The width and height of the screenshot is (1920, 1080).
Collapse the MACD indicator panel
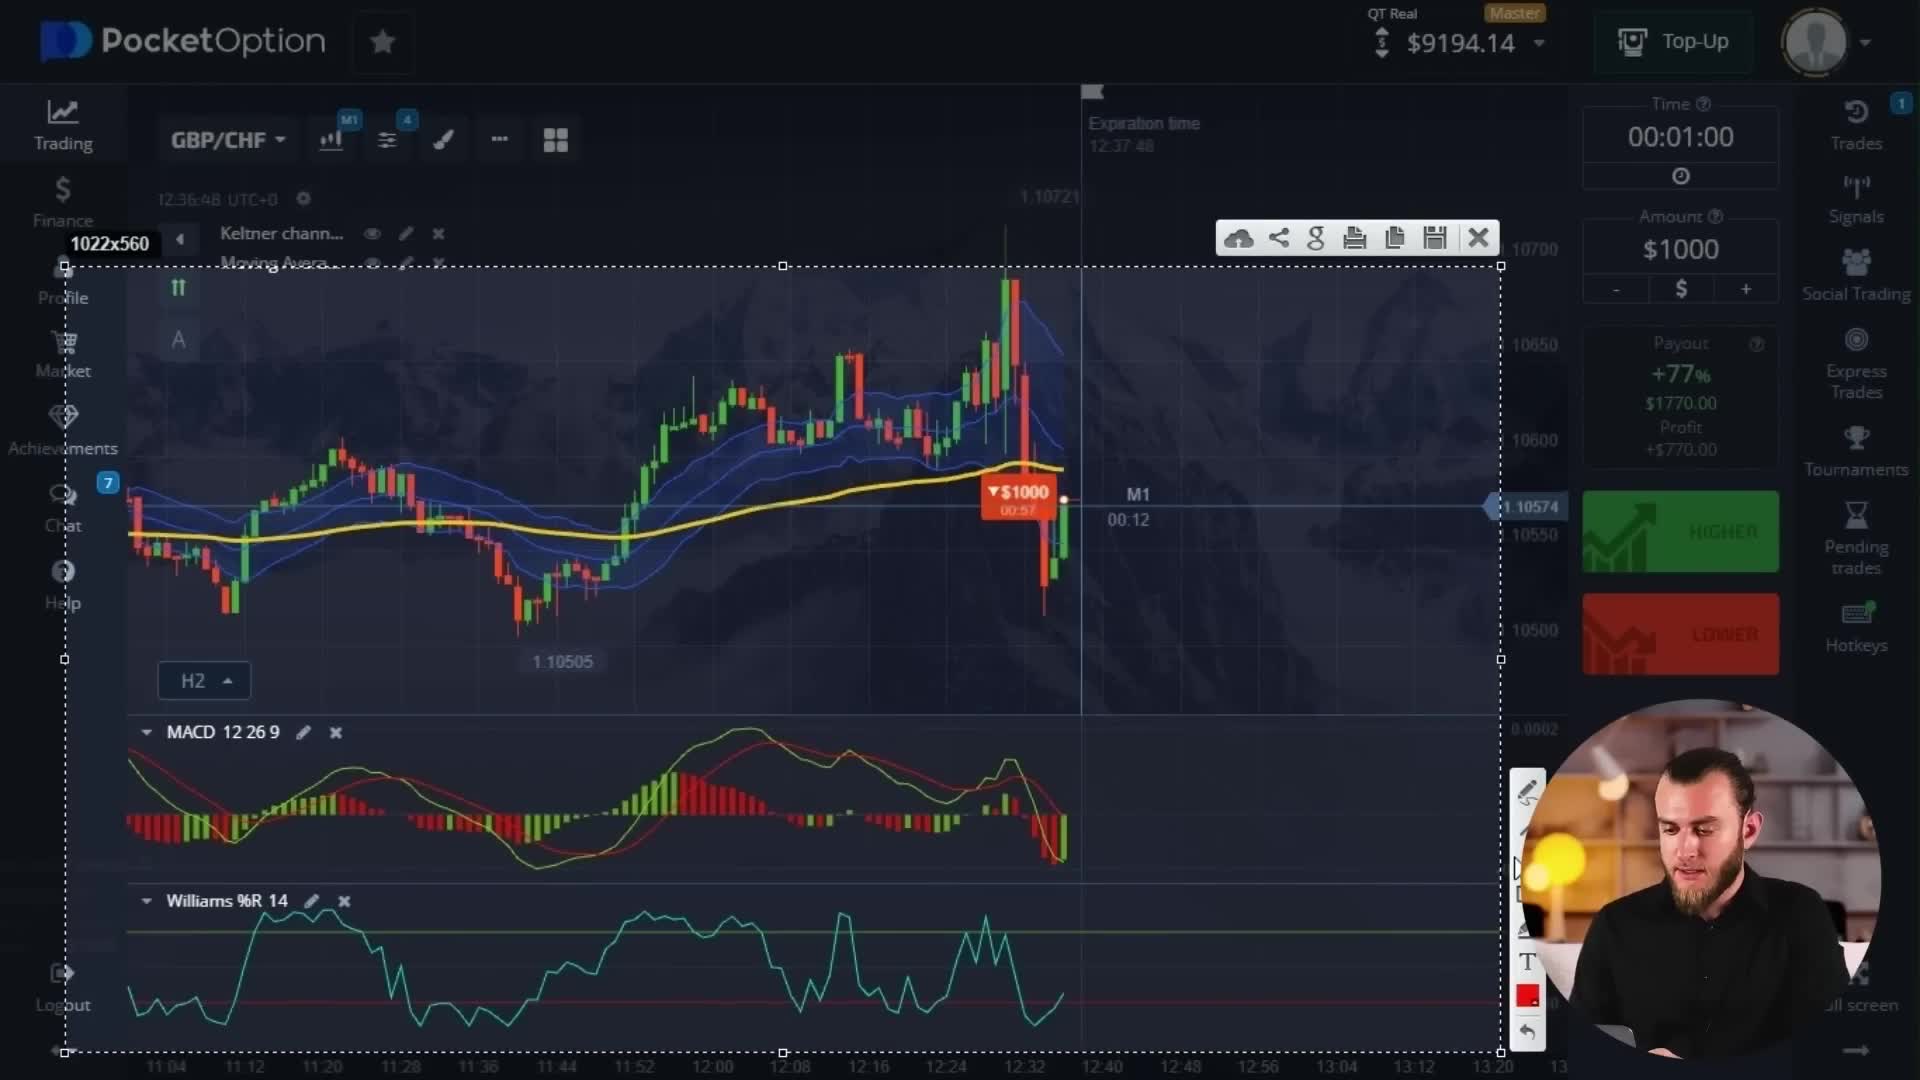pos(147,733)
